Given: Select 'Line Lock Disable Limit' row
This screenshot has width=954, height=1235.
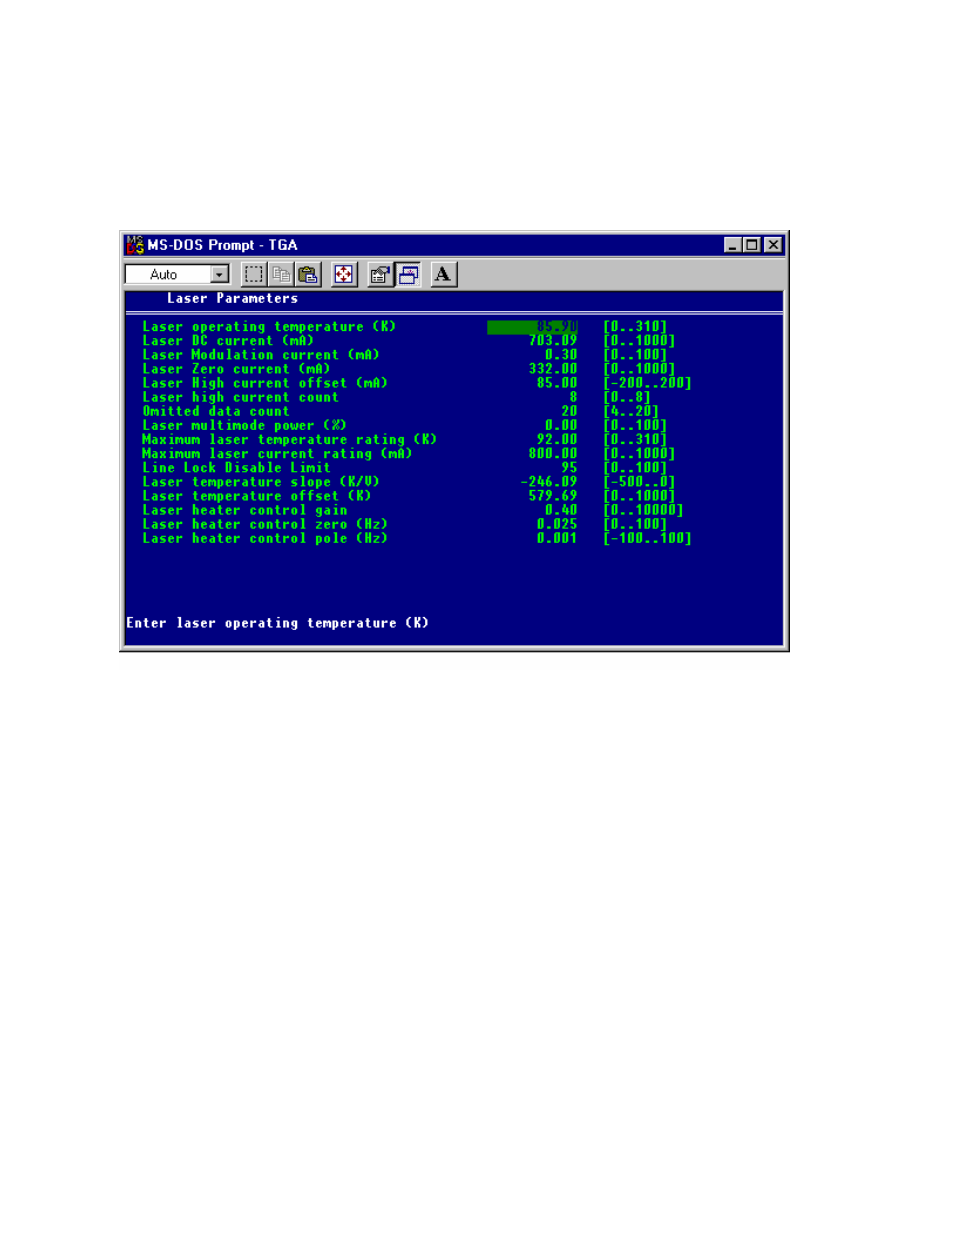Looking at the screenshot, I should [x=404, y=467].
